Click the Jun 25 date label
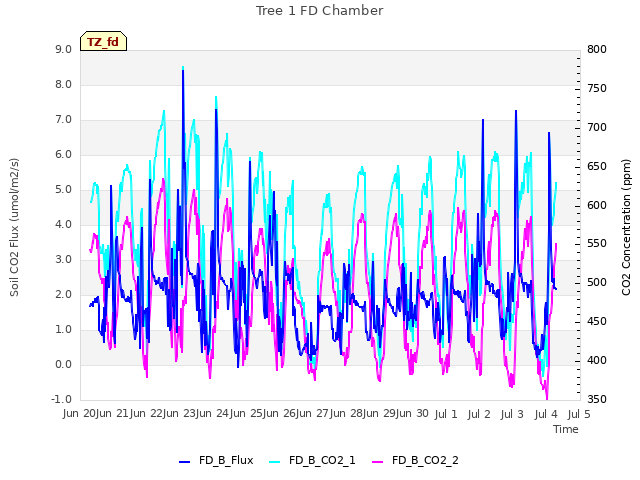The height and width of the screenshot is (480, 640). click(247, 414)
